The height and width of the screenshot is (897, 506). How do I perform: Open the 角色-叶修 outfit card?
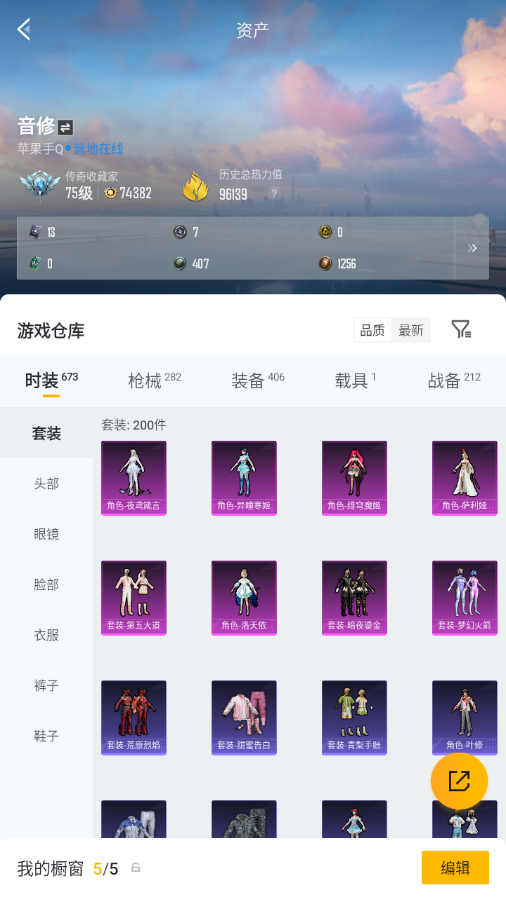[465, 717]
